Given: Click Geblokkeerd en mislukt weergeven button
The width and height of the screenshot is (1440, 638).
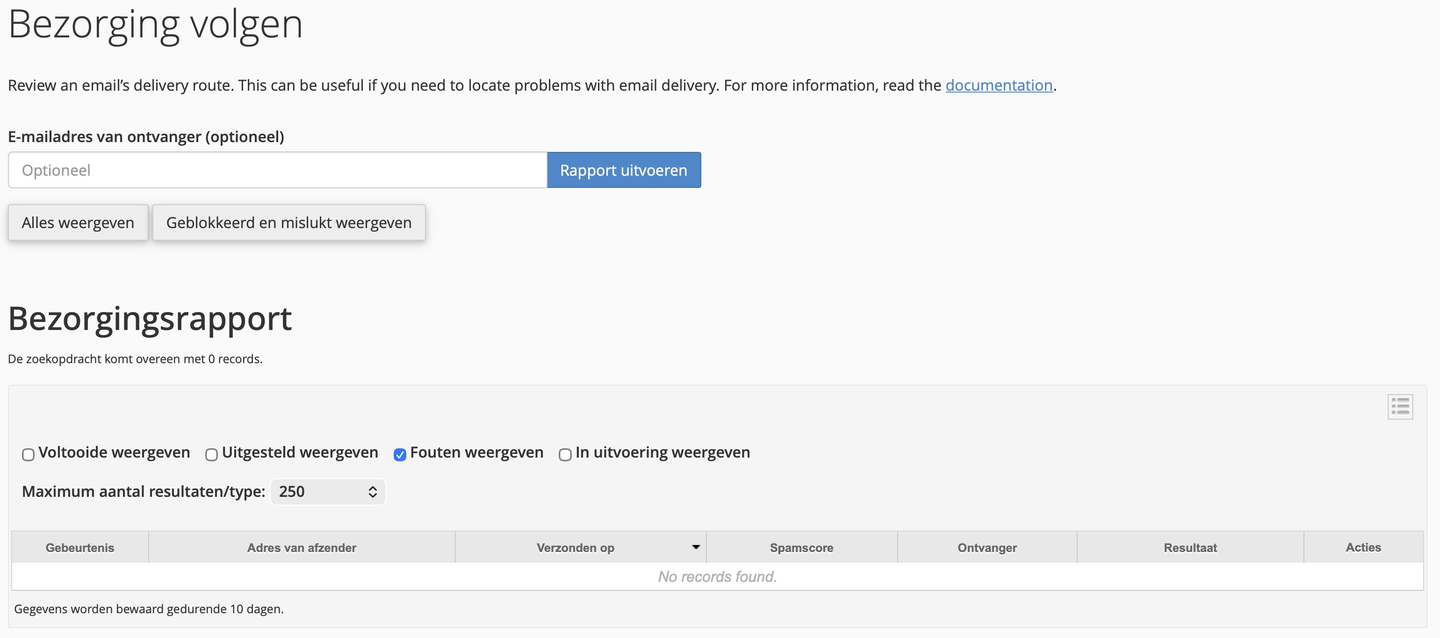Looking at the screenshot, I should pos(289,223).
